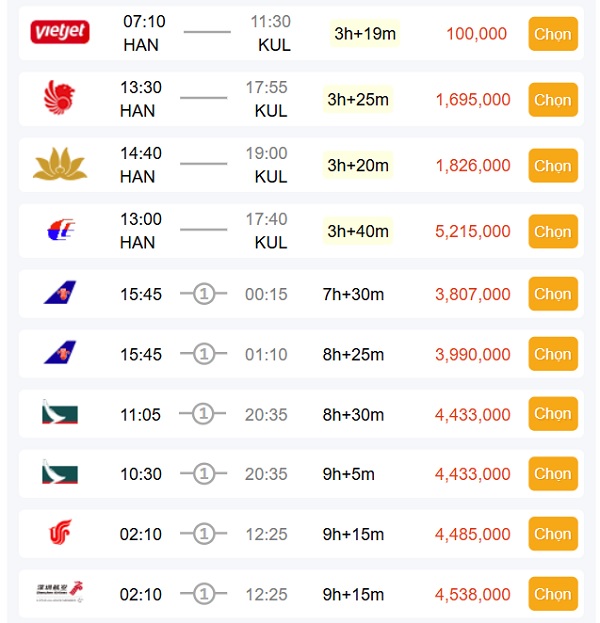Click the 1-stop indicator on 00:15 arrival flight

204,295
